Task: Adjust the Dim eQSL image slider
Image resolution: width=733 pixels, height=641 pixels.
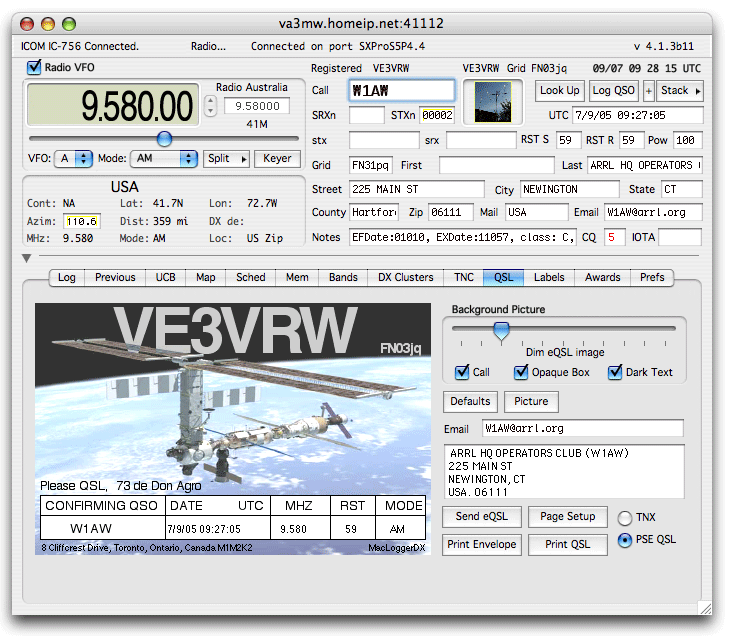Action: 502,330
